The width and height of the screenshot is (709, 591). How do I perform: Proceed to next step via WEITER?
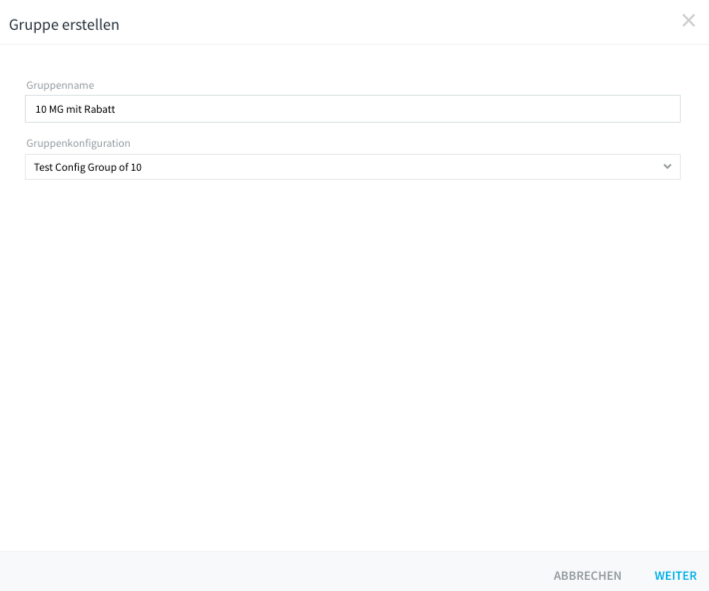pos(676,576)
